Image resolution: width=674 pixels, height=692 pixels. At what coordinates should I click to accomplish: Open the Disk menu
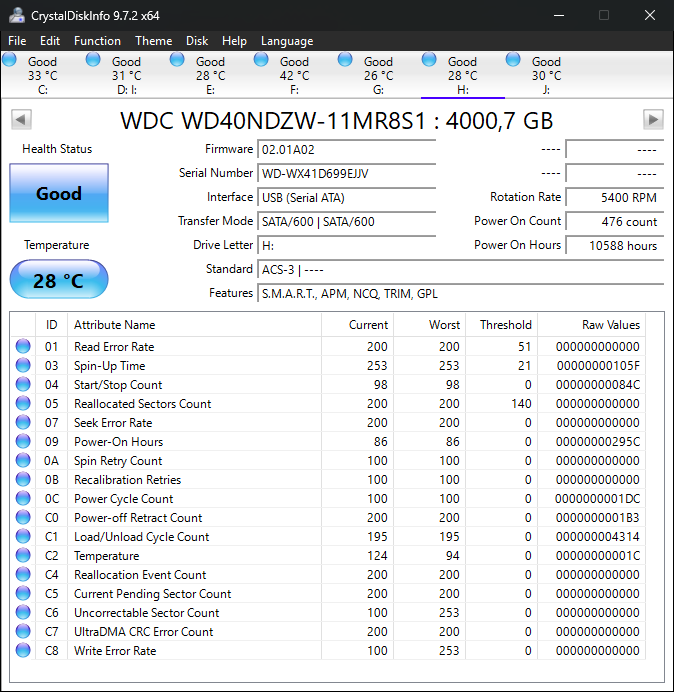point(197,41)
